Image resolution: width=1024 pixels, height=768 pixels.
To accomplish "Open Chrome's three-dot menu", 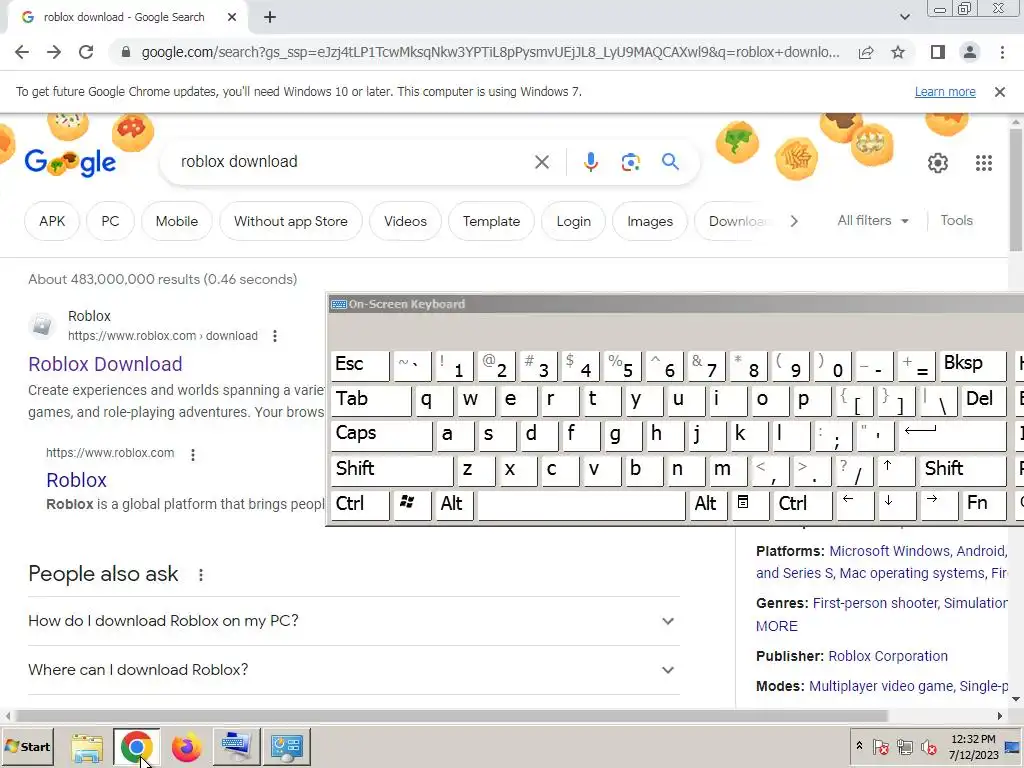I will click(1002, 52).
